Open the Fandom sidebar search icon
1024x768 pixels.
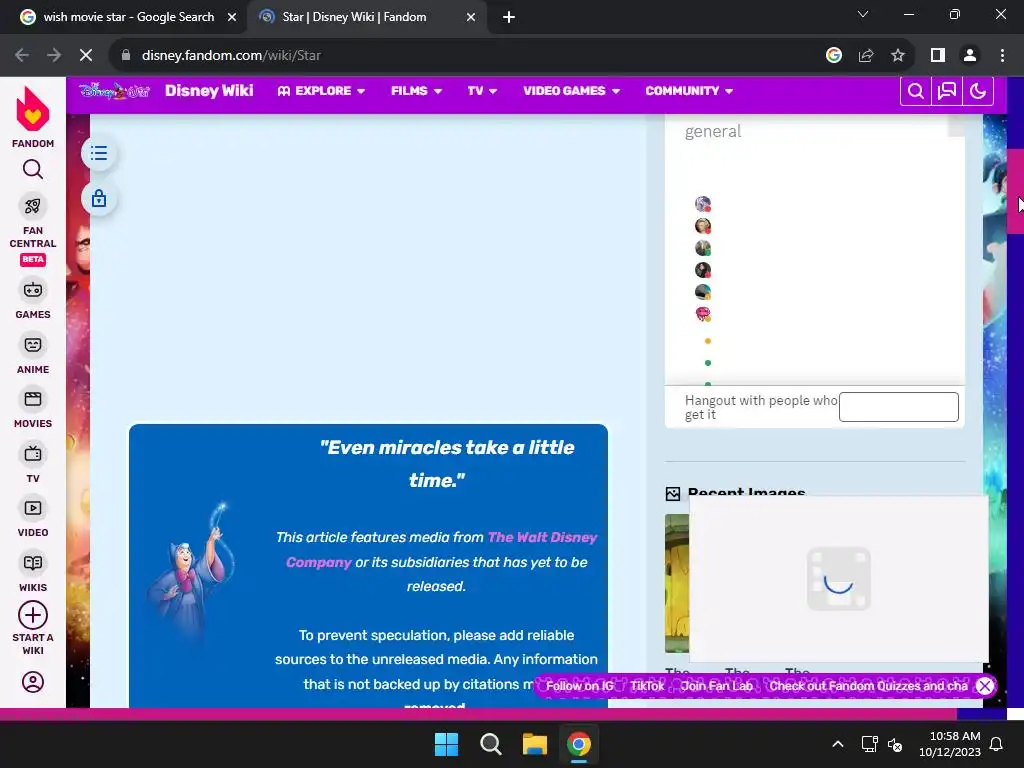tap(33, 170)
